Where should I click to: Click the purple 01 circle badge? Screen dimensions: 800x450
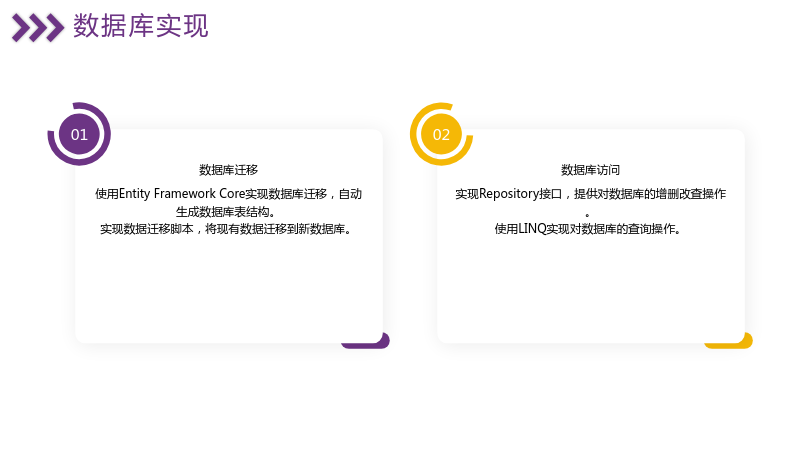(x=79, y=134)
